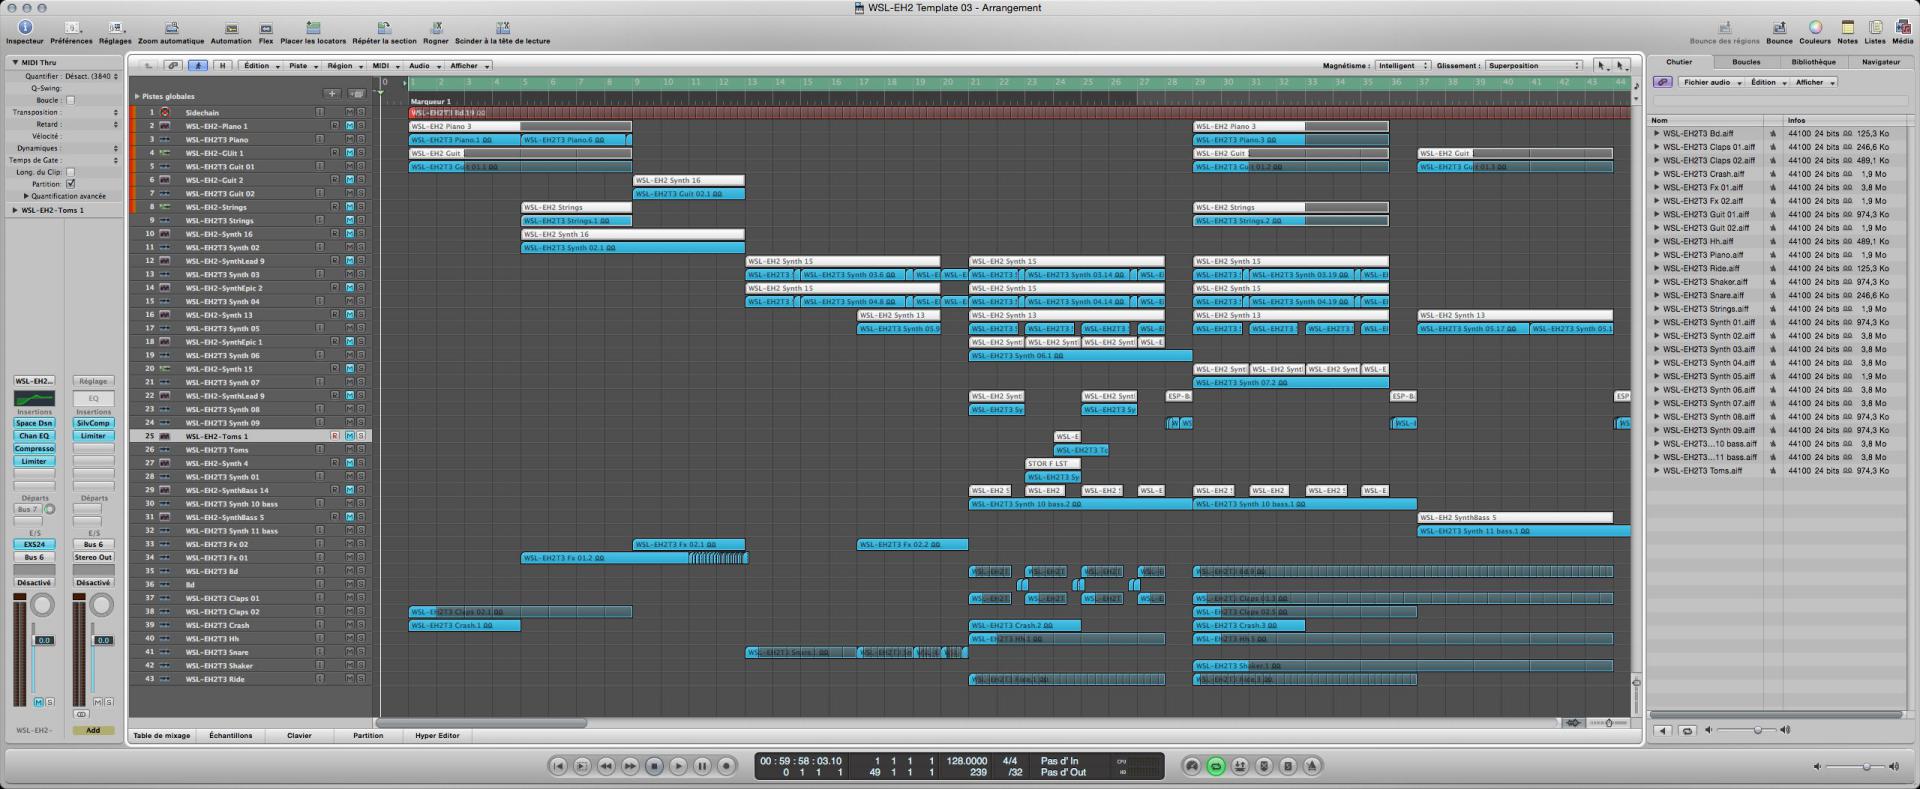Image resolution: width=1920 pixels, height=789 pixels.
Task: Click the Arrange link chain button
Action: point(173,66)
